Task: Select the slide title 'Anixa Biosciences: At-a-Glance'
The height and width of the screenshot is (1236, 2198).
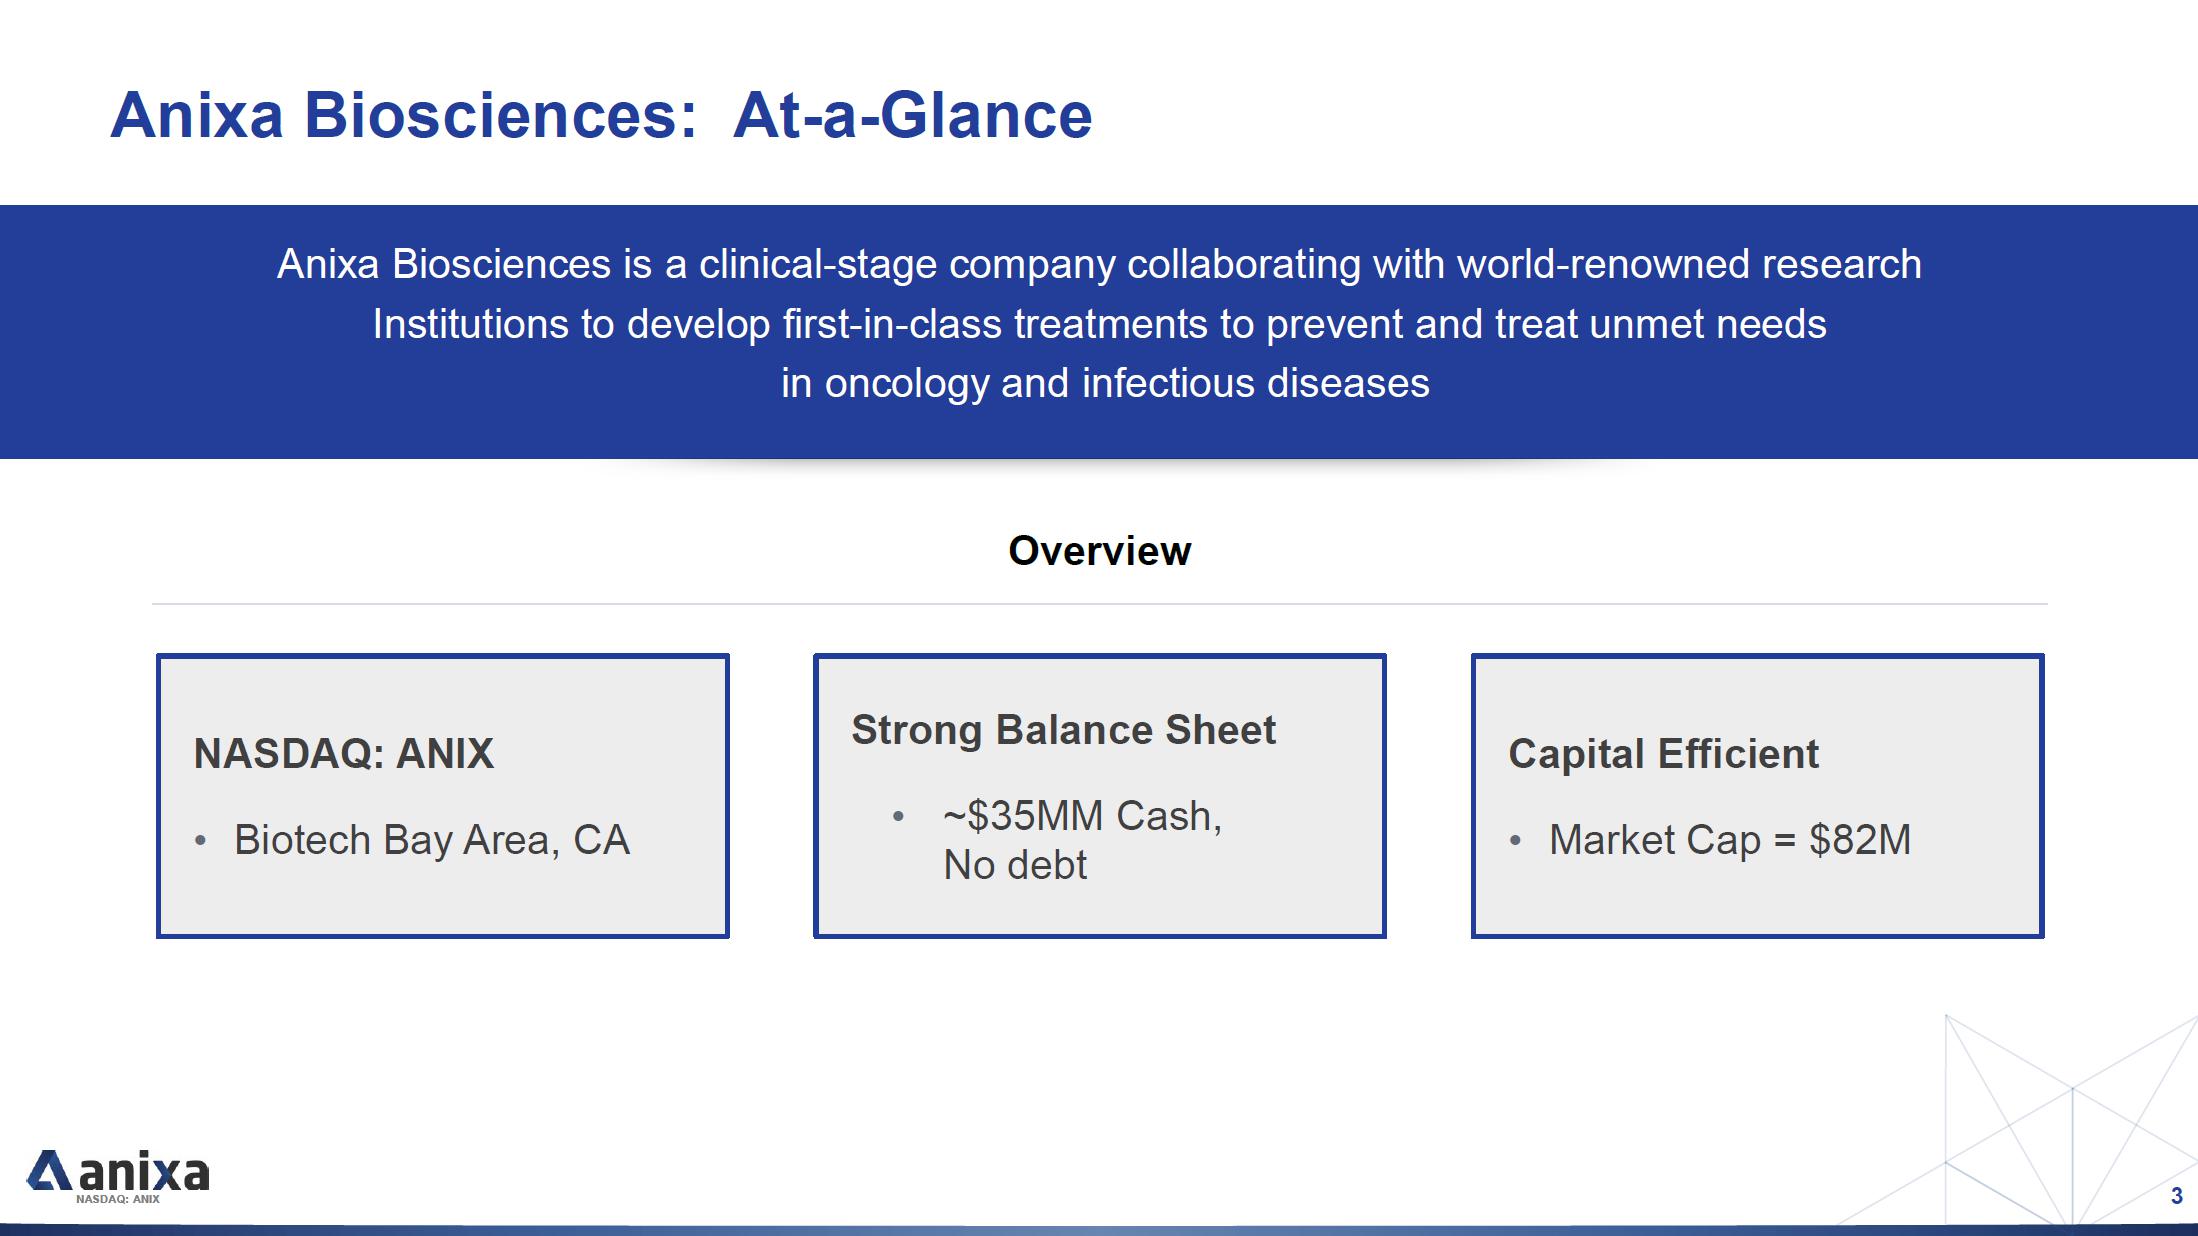Action: point(601,115)
